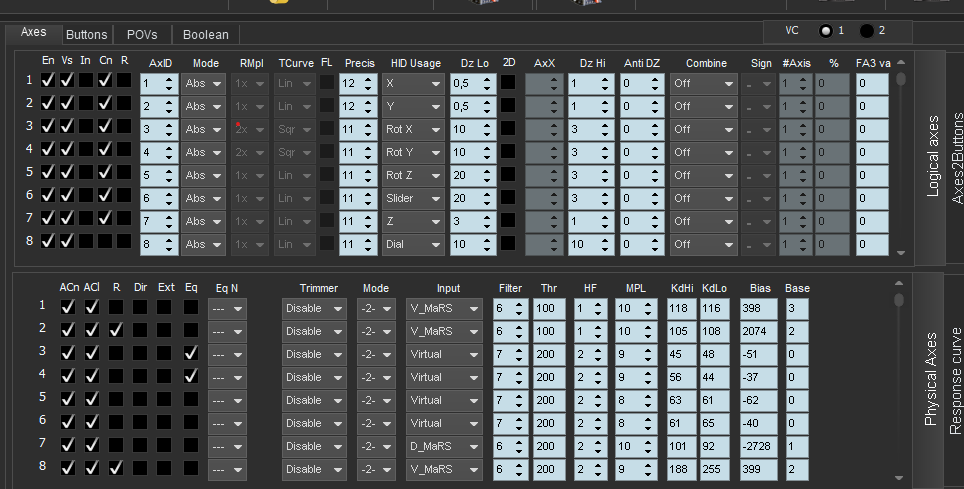Open the POVs tab
This screenshot has height=489, width=964.
coord(142,35)
